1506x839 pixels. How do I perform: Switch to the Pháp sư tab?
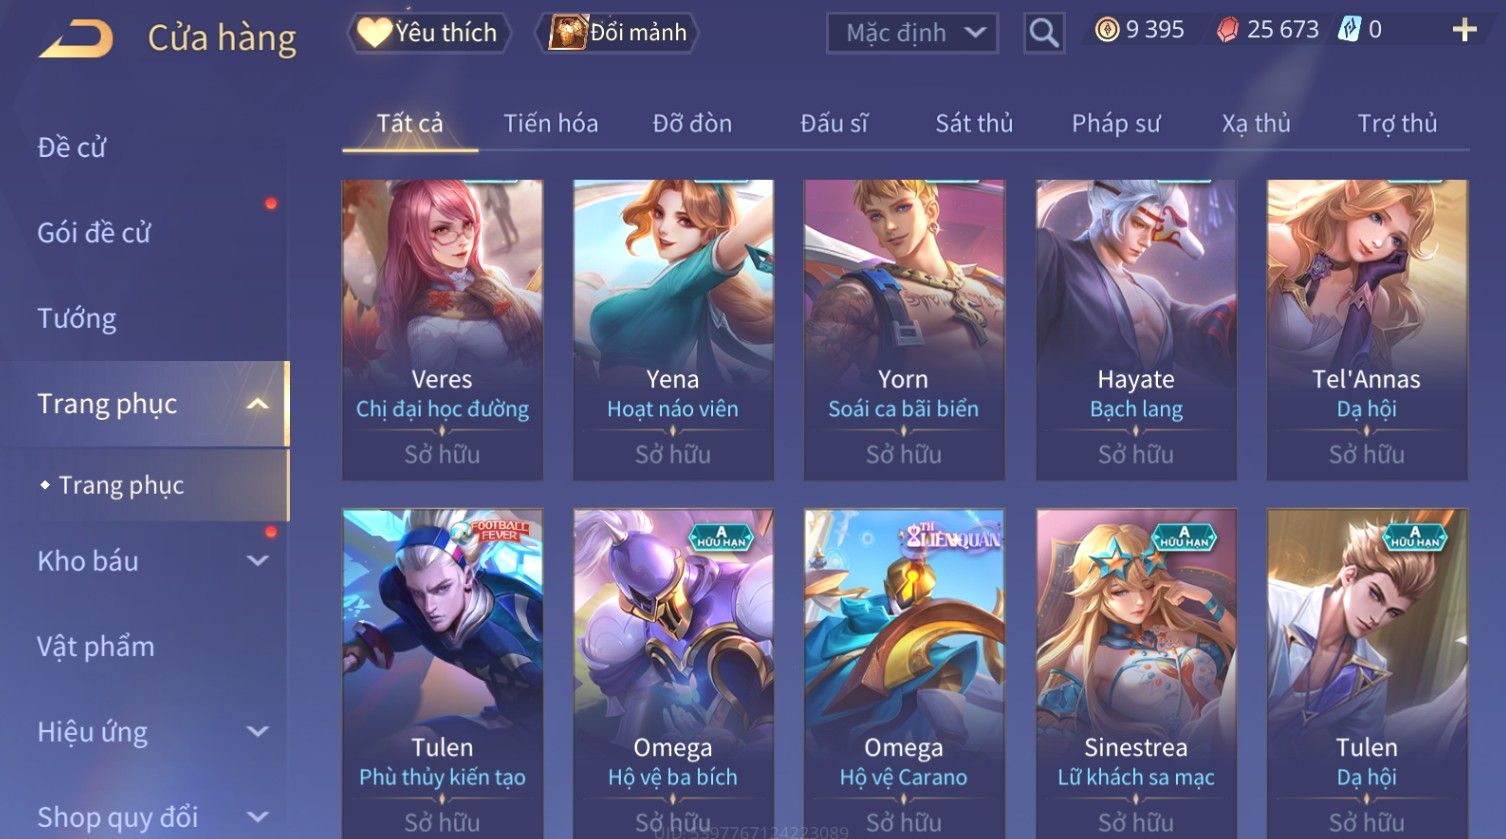click(x=1116, y=123)
